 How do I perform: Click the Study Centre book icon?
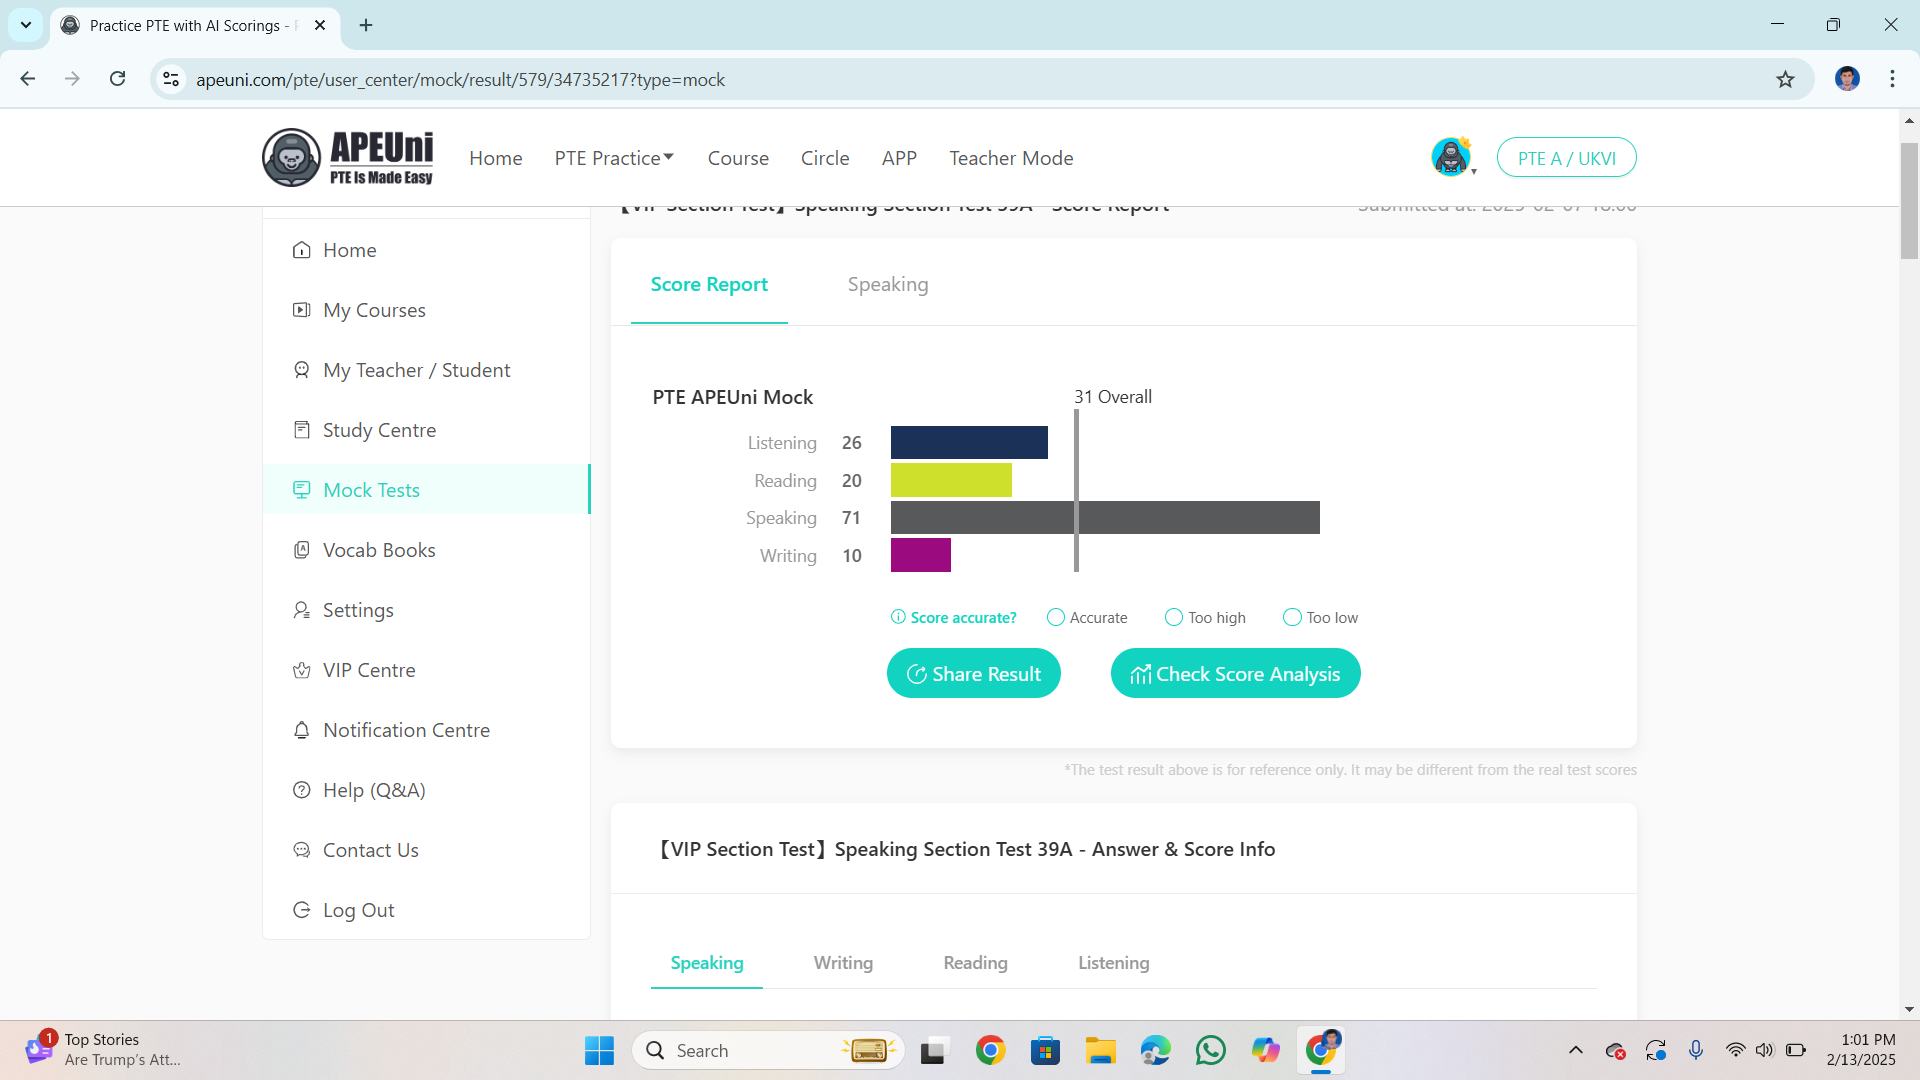coord(301,430)
